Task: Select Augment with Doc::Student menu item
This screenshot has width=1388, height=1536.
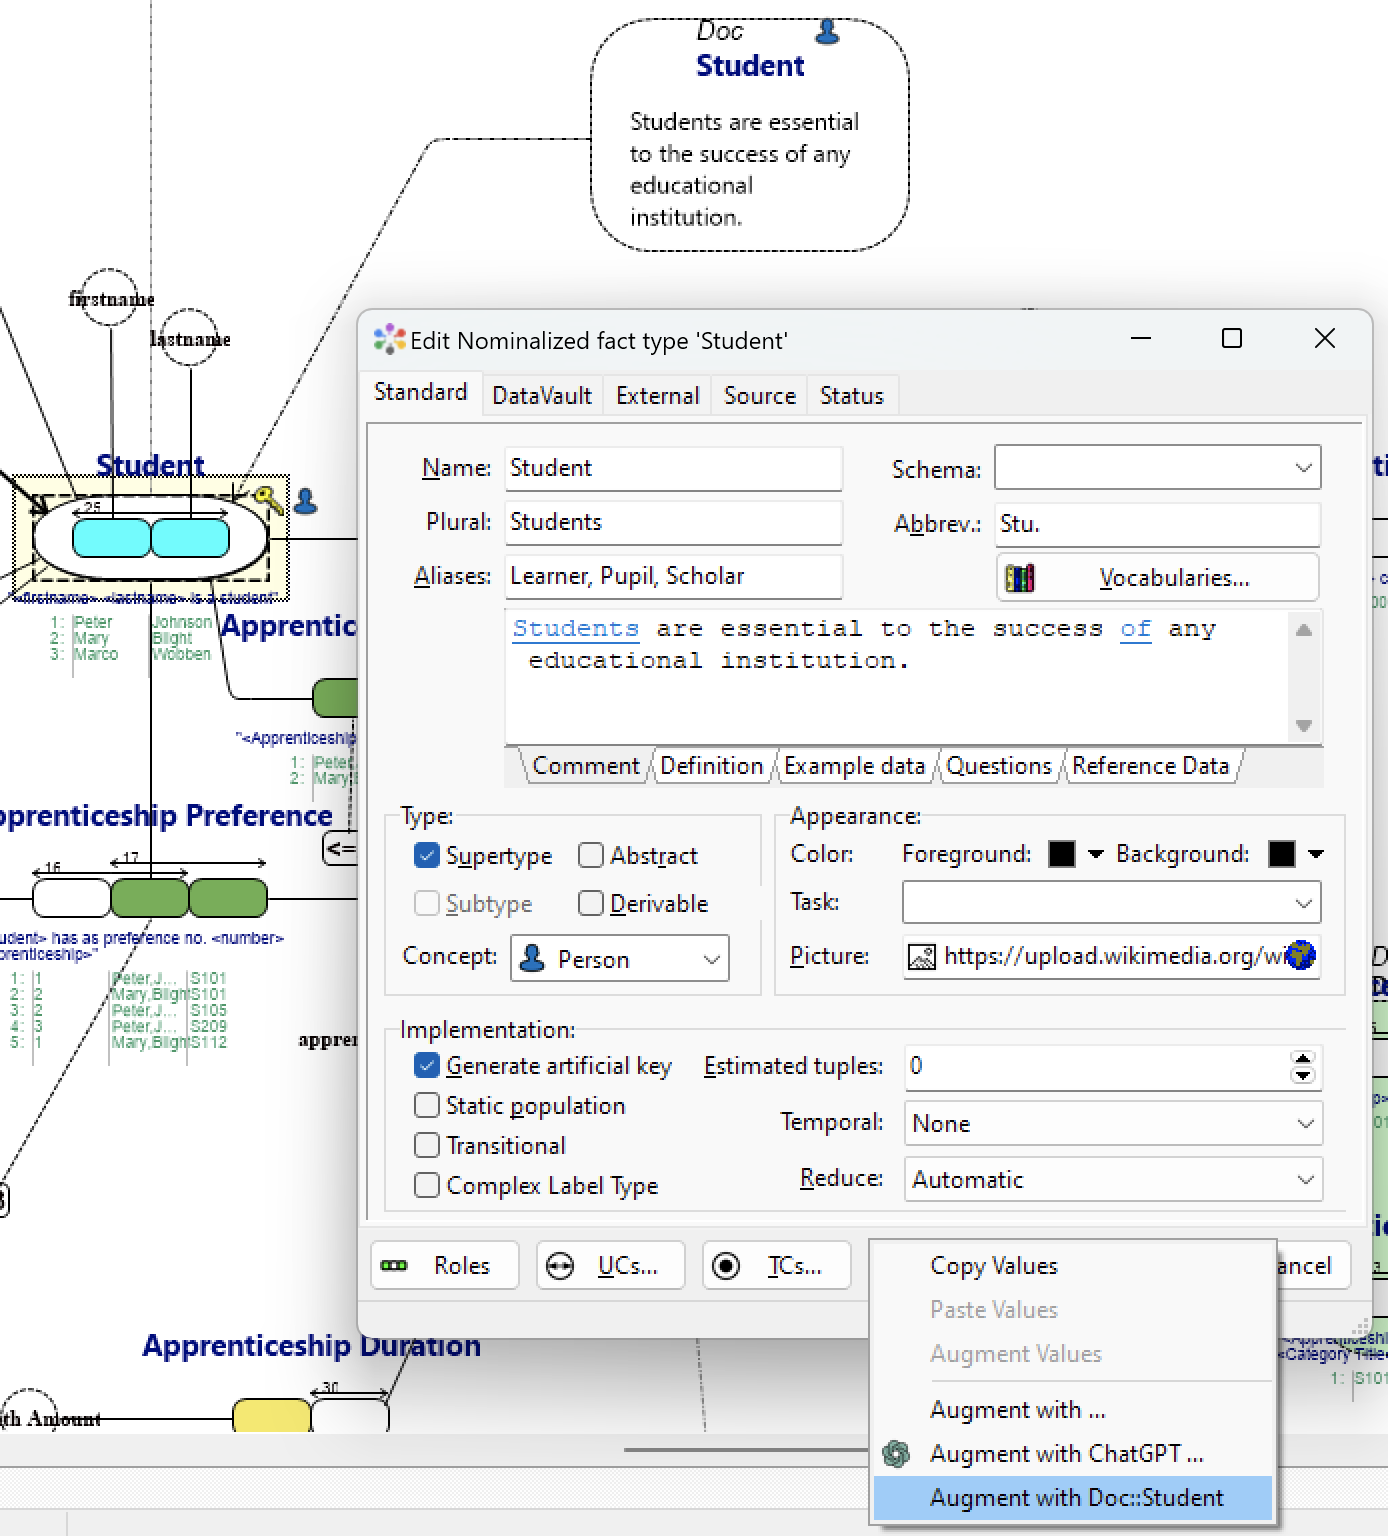Action: point(1076,1497)
